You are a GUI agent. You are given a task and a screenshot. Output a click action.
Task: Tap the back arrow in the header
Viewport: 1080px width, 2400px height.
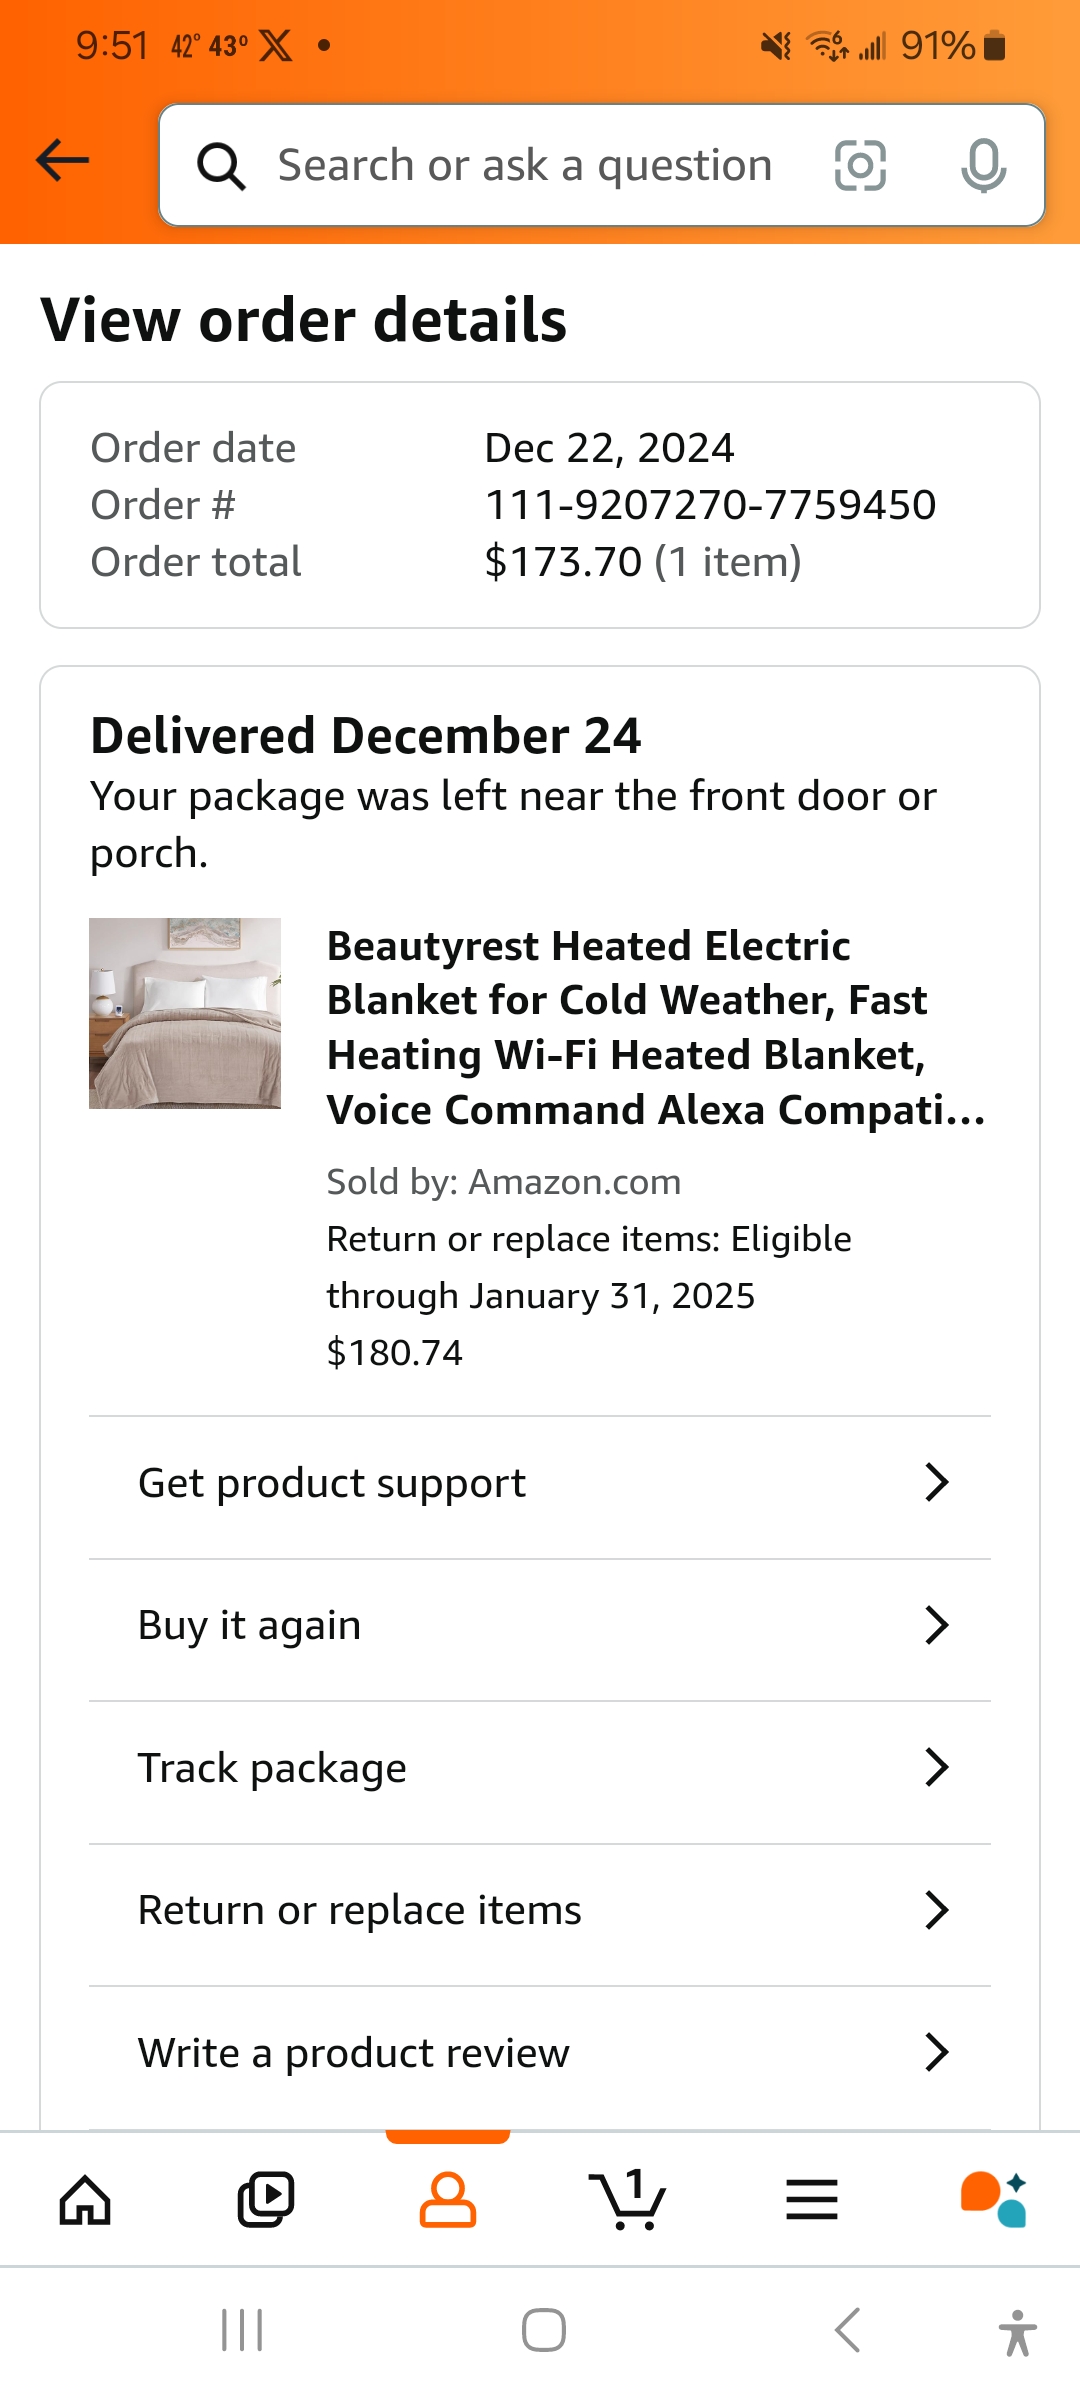[x=62, y=161]
